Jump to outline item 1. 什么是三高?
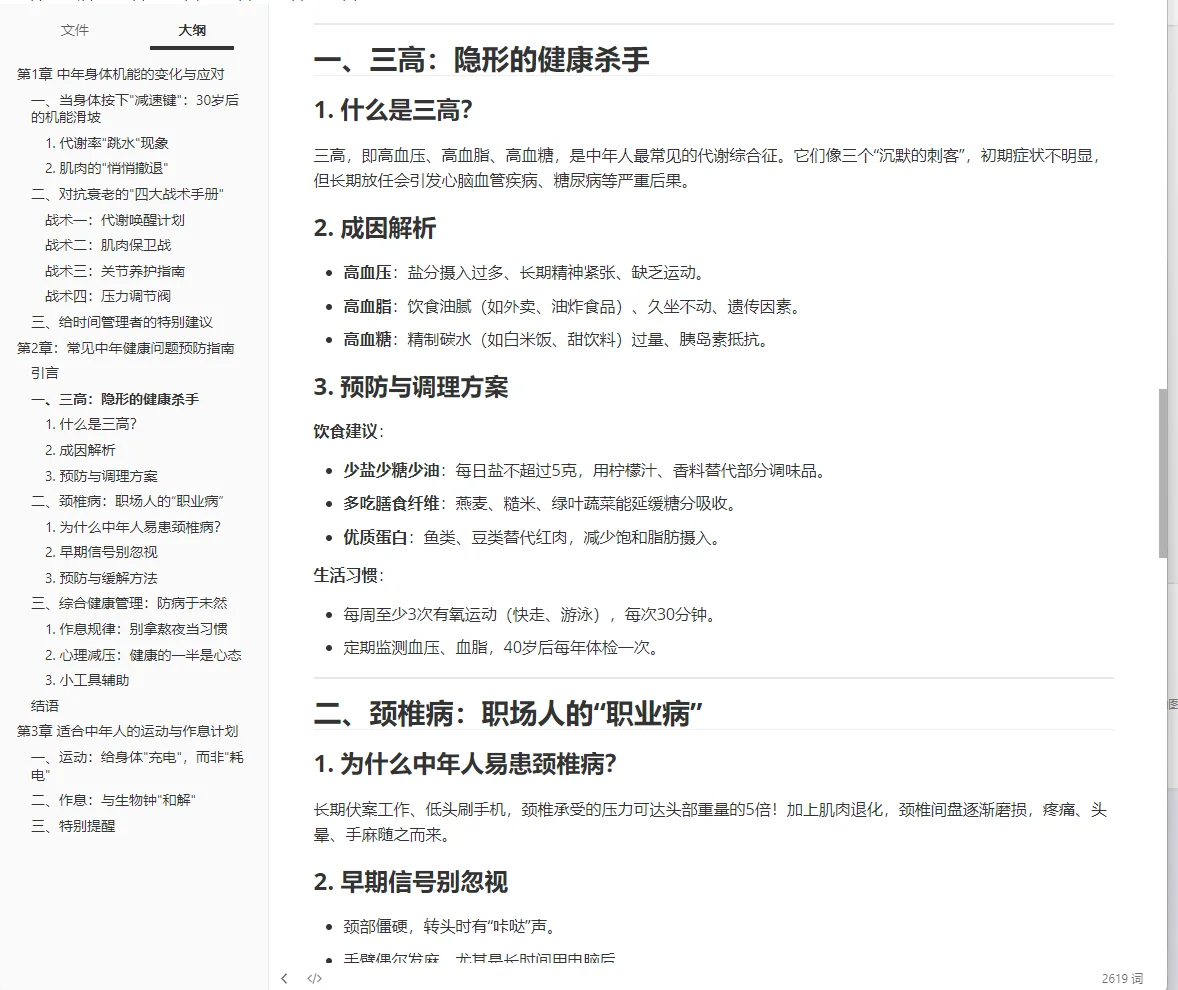The width and height of the screenshot is (1178, 990). pyautogui.click(x=91, y=424)
